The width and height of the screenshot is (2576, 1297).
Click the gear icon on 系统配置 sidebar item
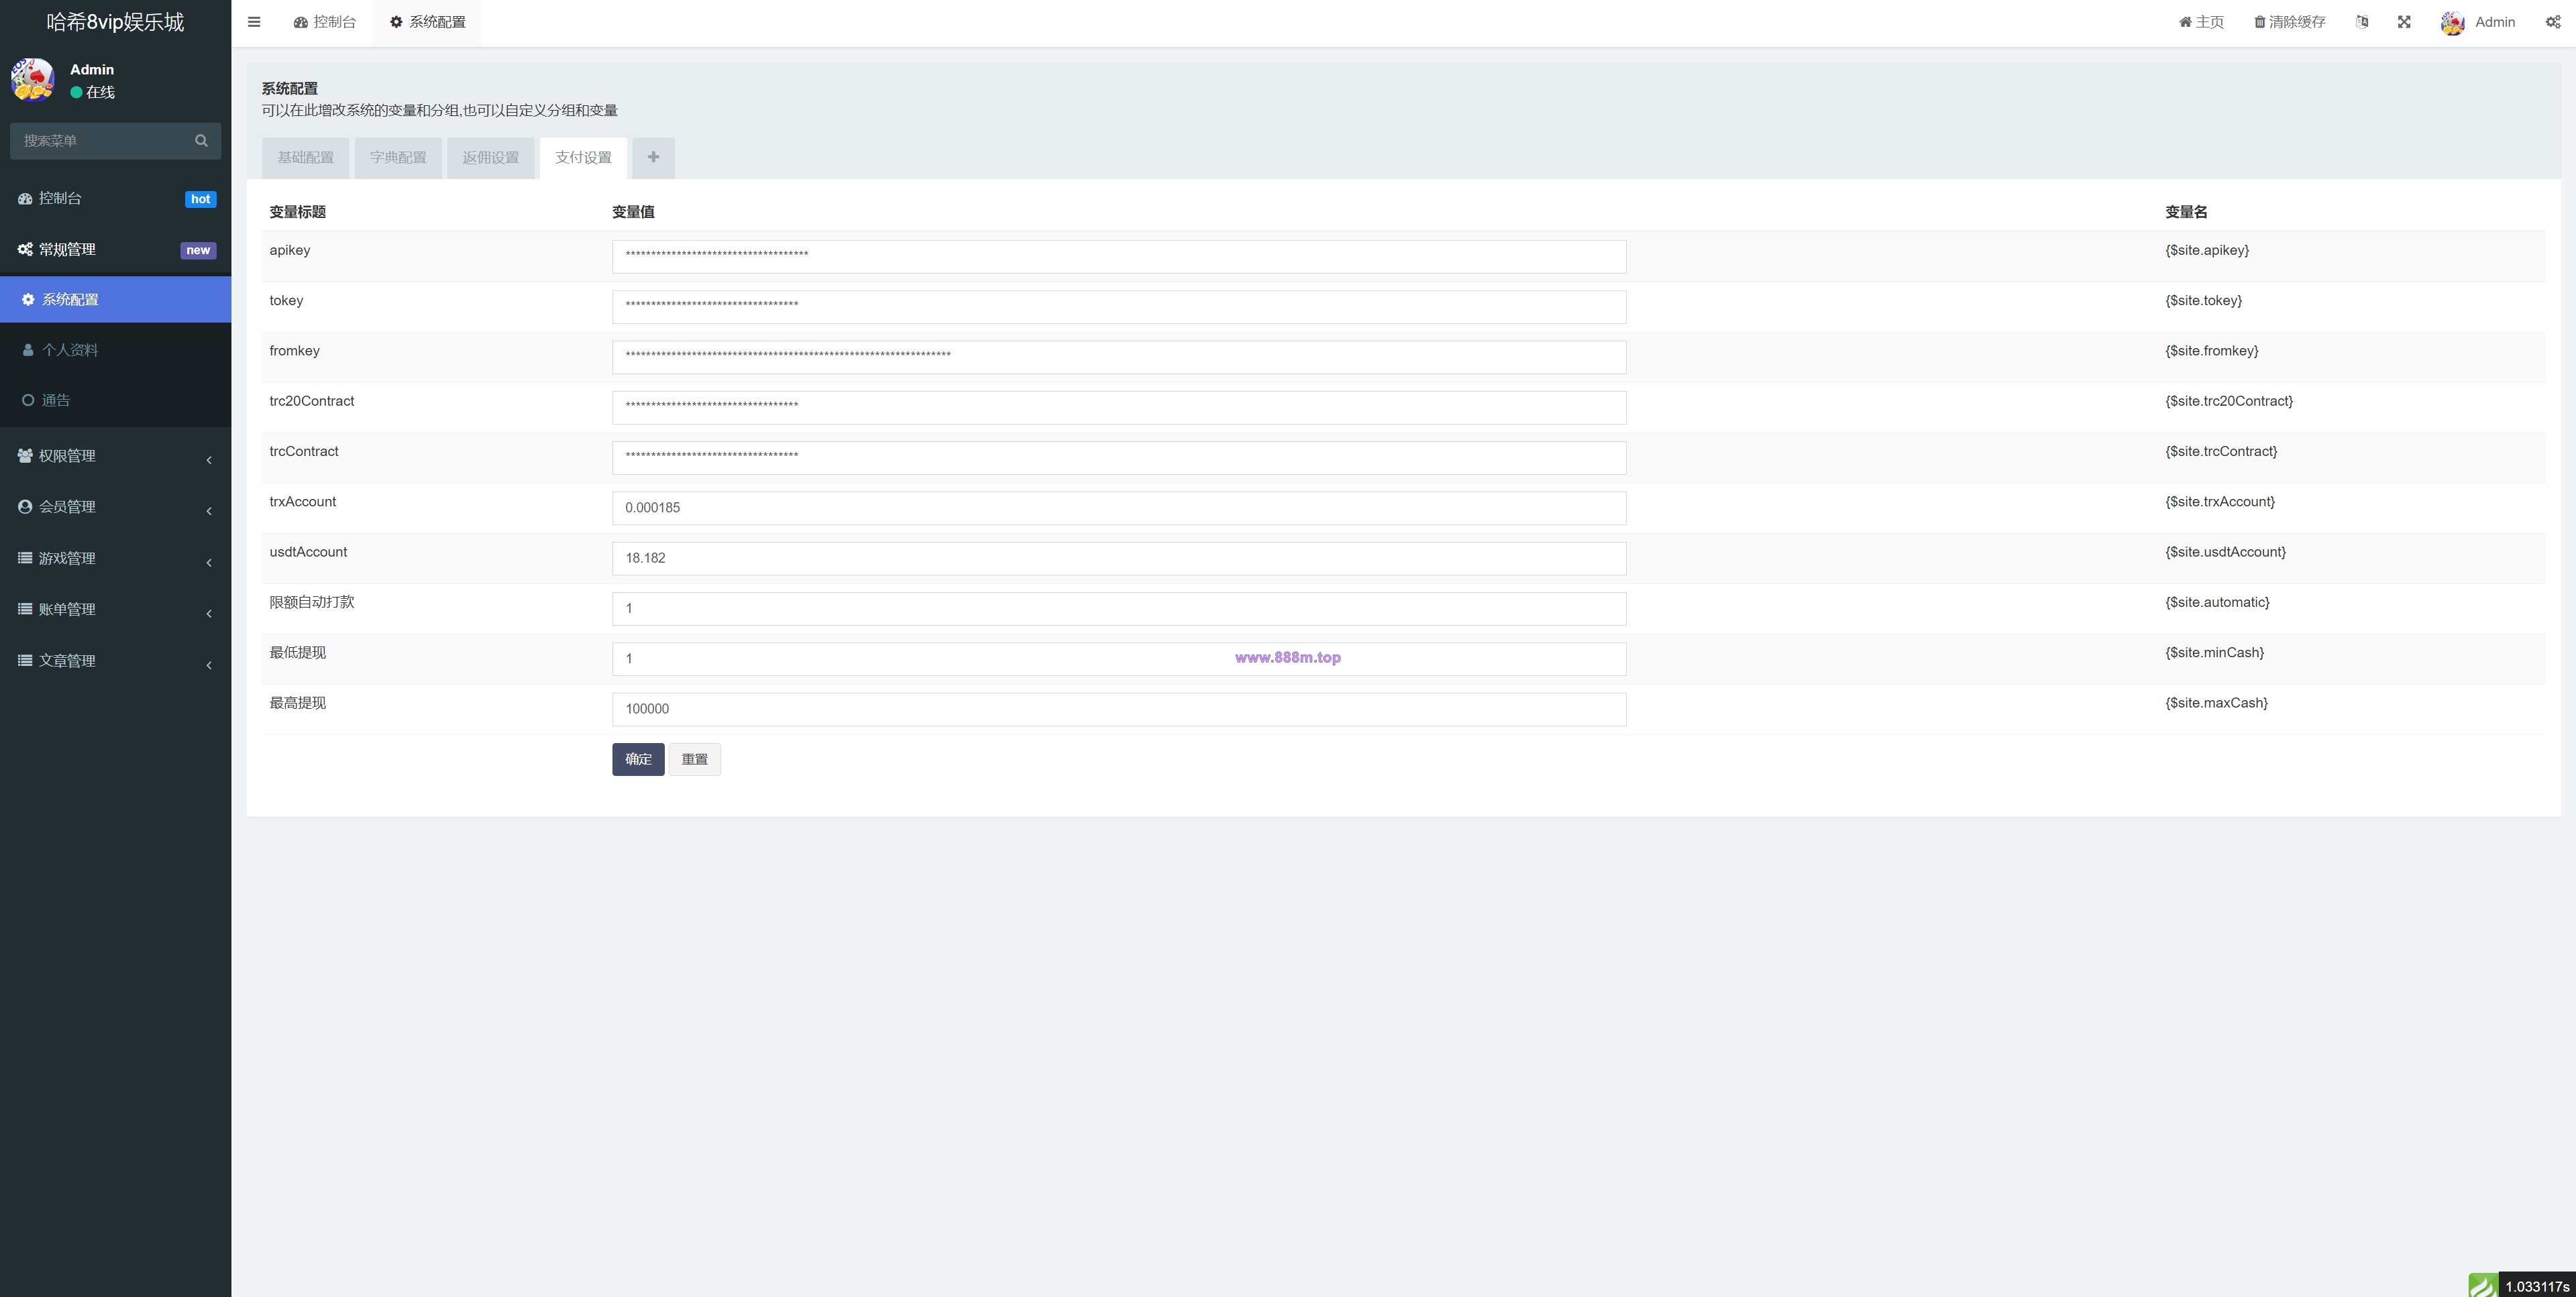[28, 300]
